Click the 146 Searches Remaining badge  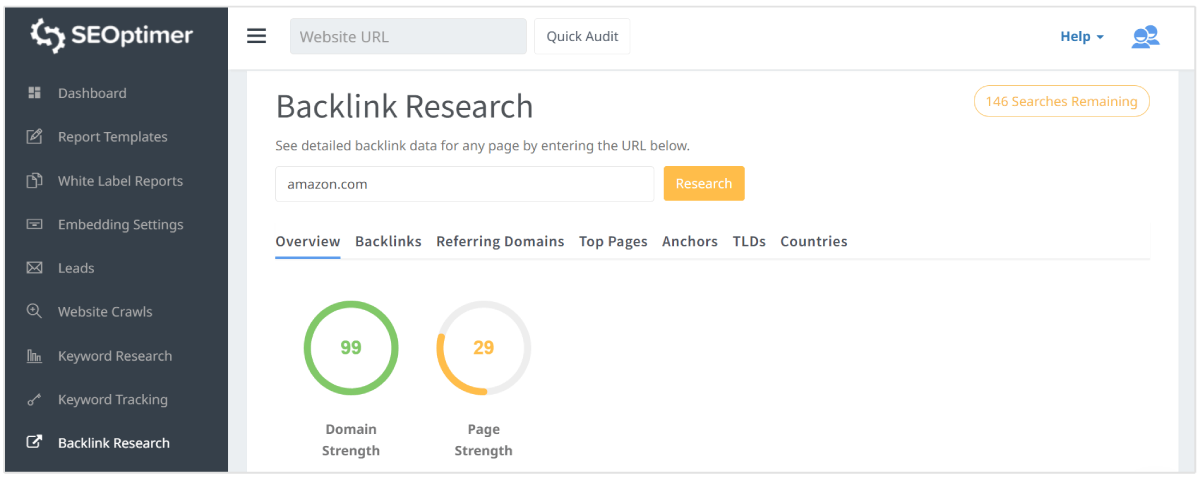pos(1061,101)
